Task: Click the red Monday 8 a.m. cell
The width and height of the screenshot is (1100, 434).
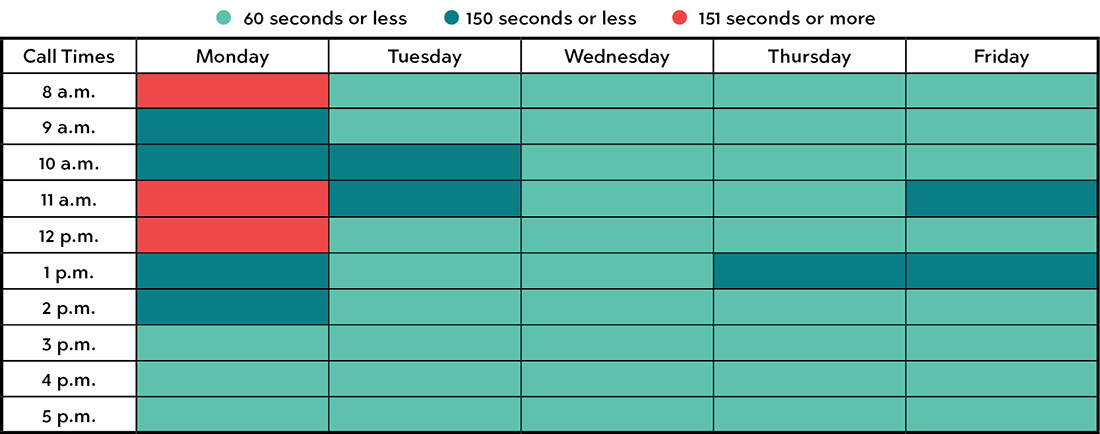Action: 232,91
